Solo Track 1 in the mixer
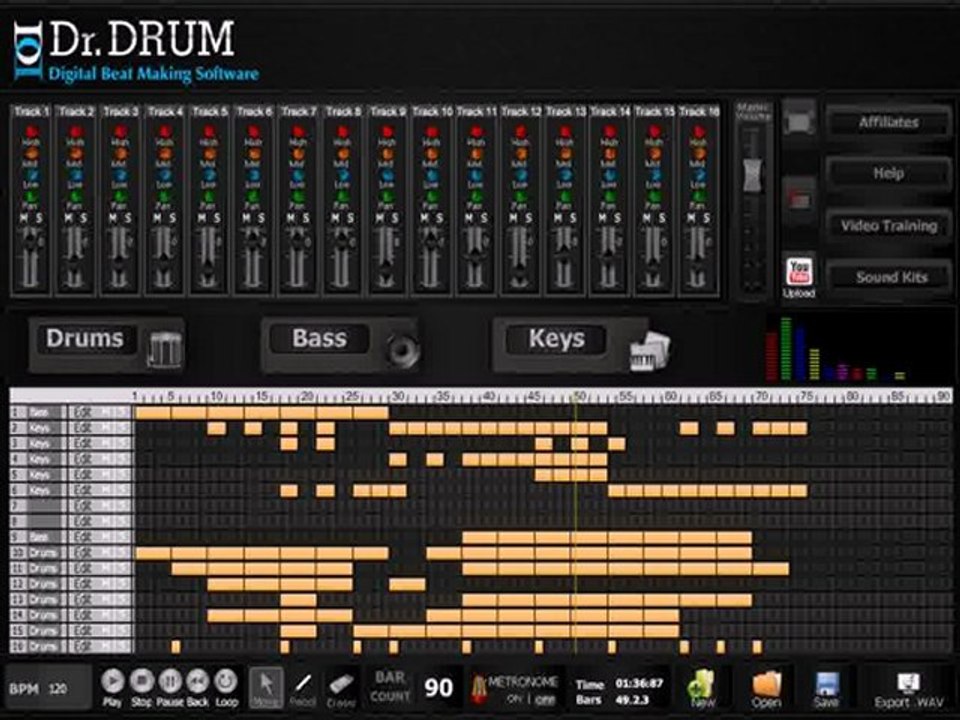 (39, 218)
